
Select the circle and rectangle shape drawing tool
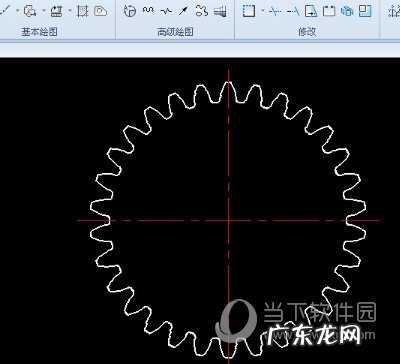30,11
